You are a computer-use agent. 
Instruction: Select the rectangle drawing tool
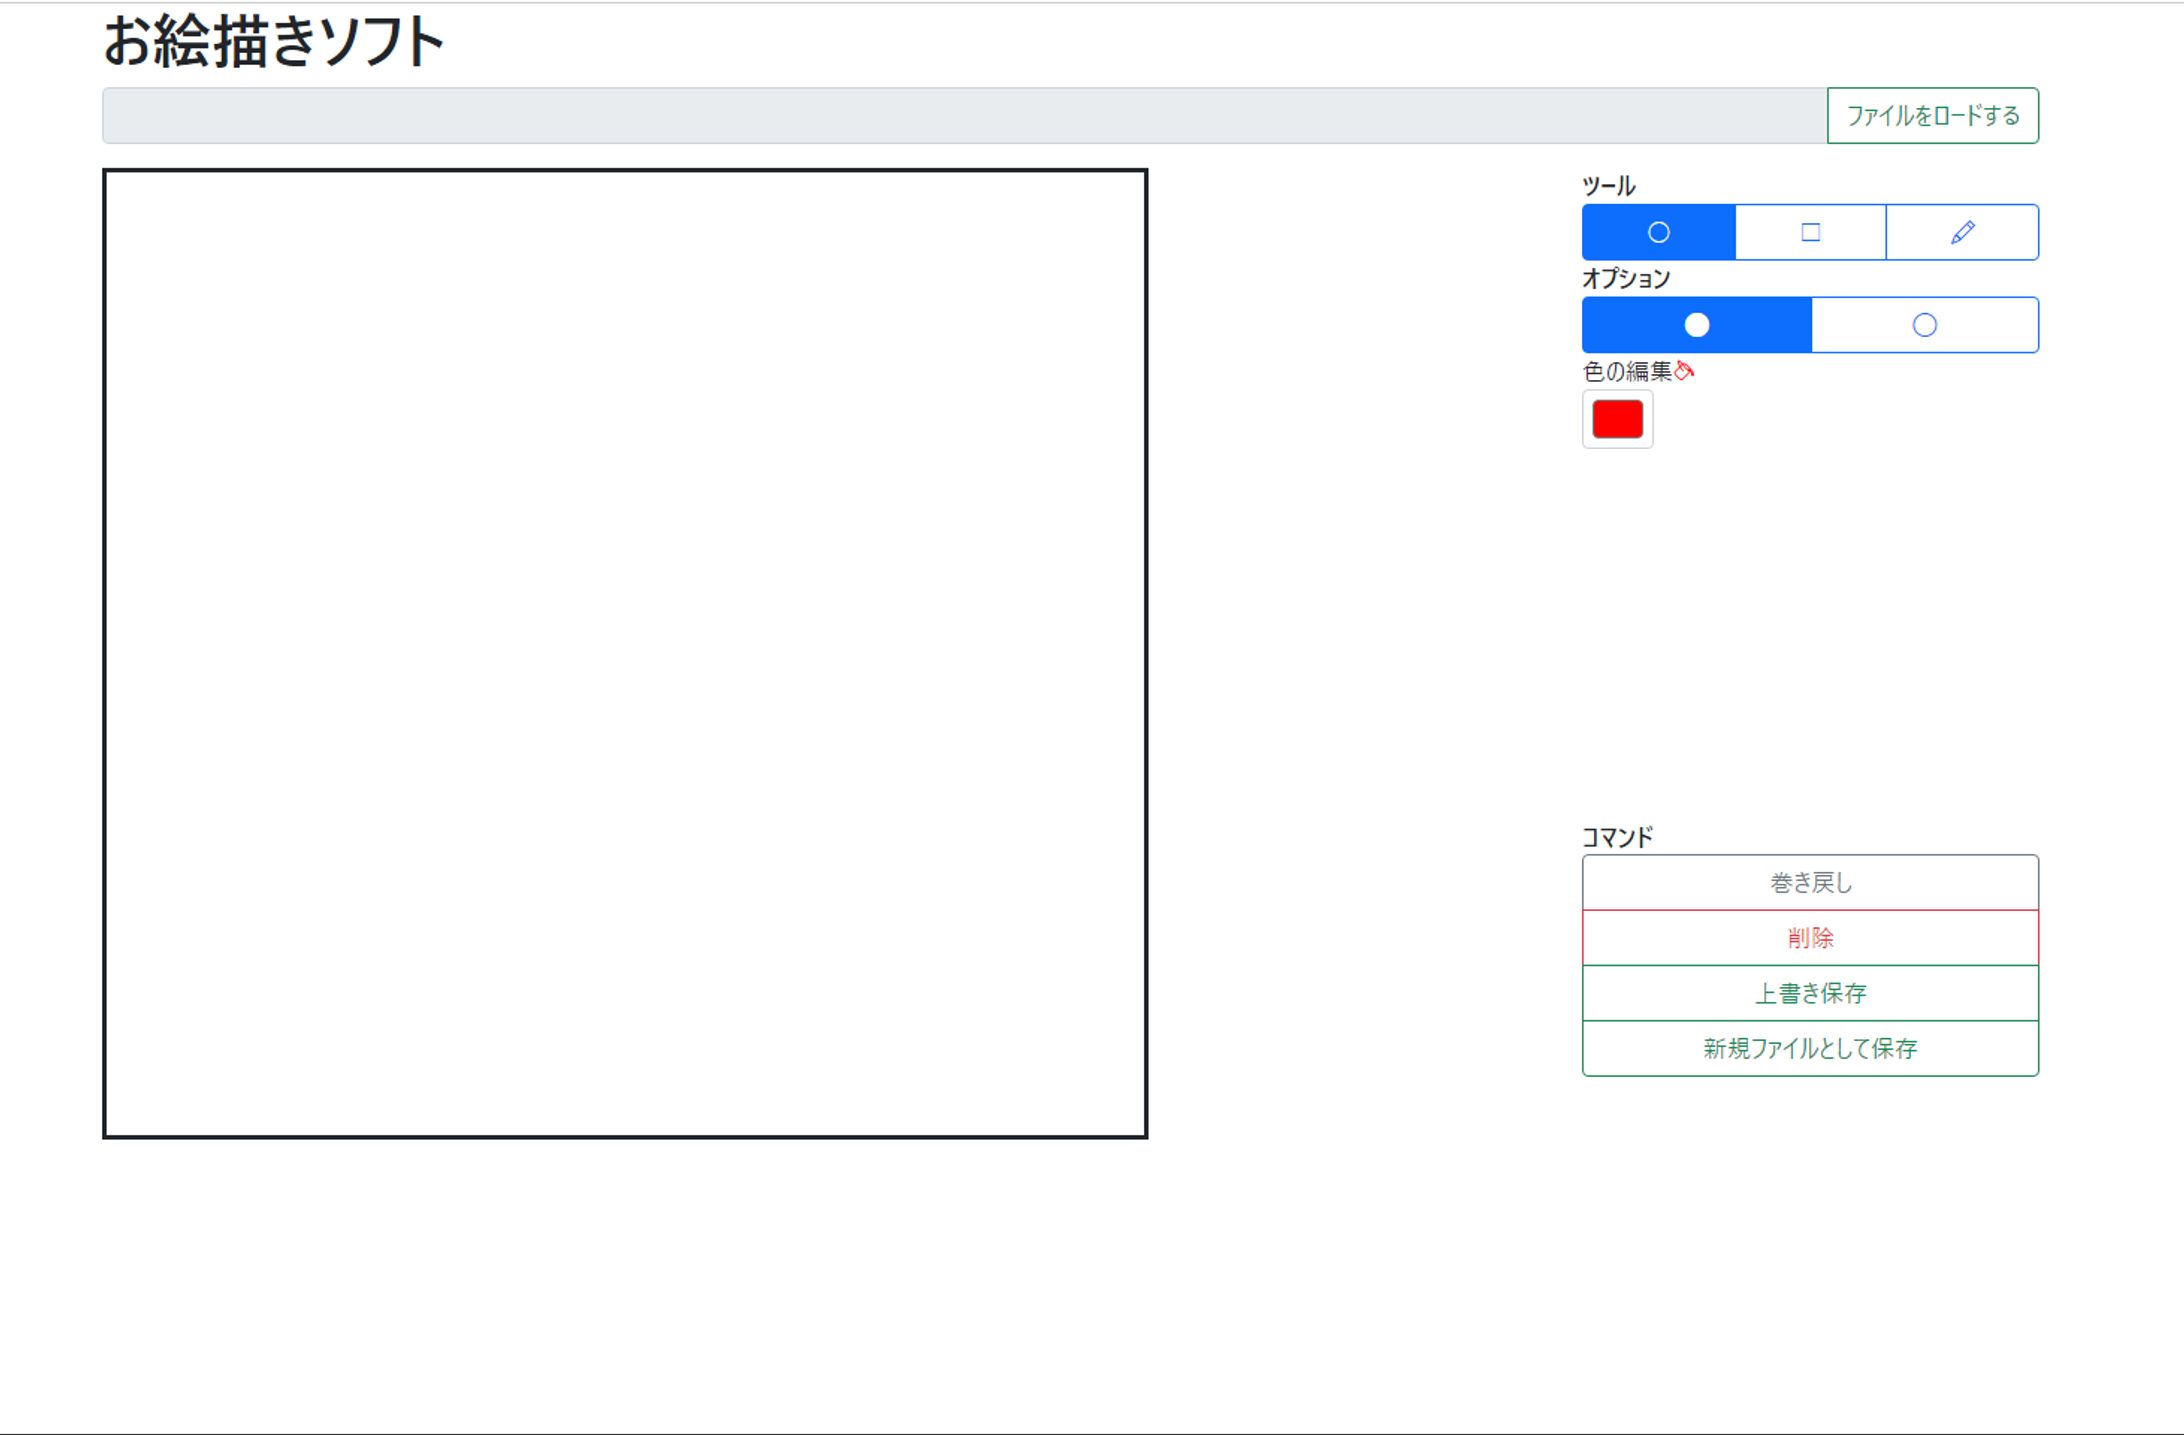(x=1810, y=232)
